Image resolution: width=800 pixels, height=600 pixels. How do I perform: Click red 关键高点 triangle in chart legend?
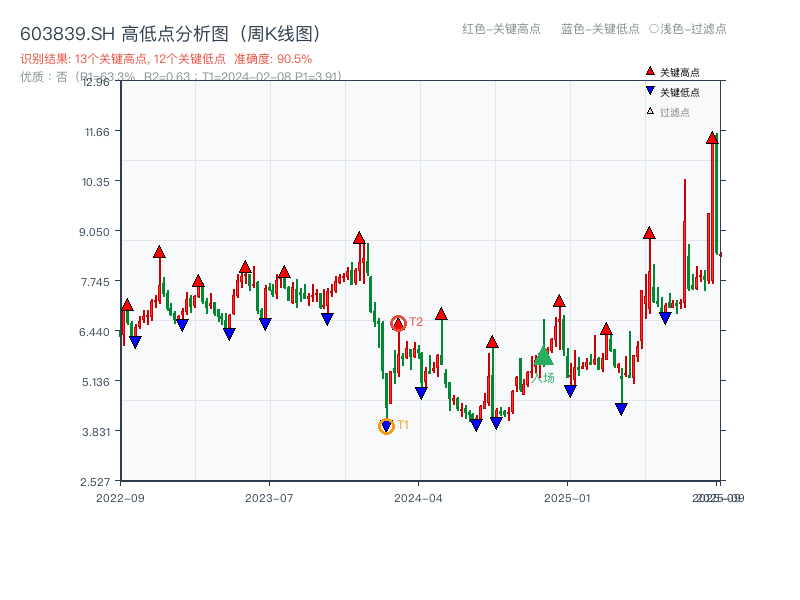tap(650, 71)
